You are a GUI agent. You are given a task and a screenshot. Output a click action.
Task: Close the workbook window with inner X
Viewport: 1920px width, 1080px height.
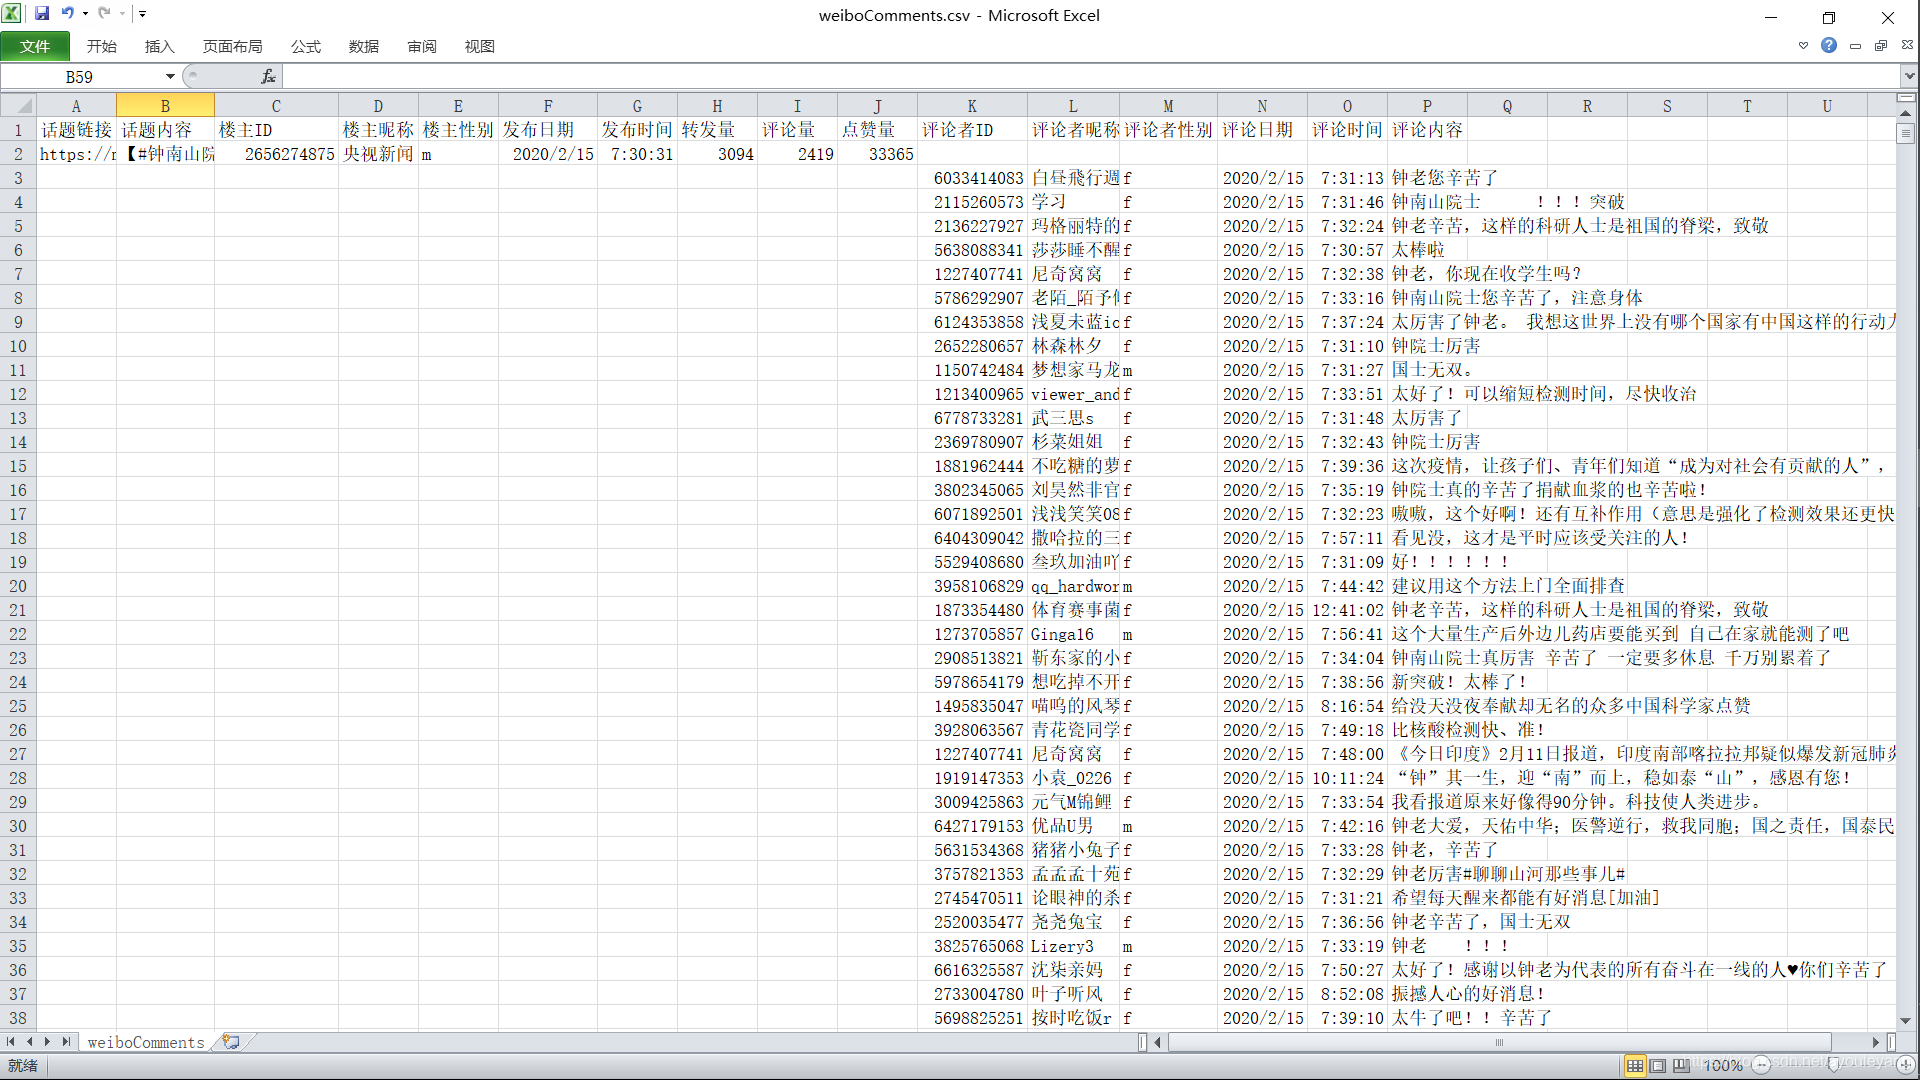(x=1907, y=45)
